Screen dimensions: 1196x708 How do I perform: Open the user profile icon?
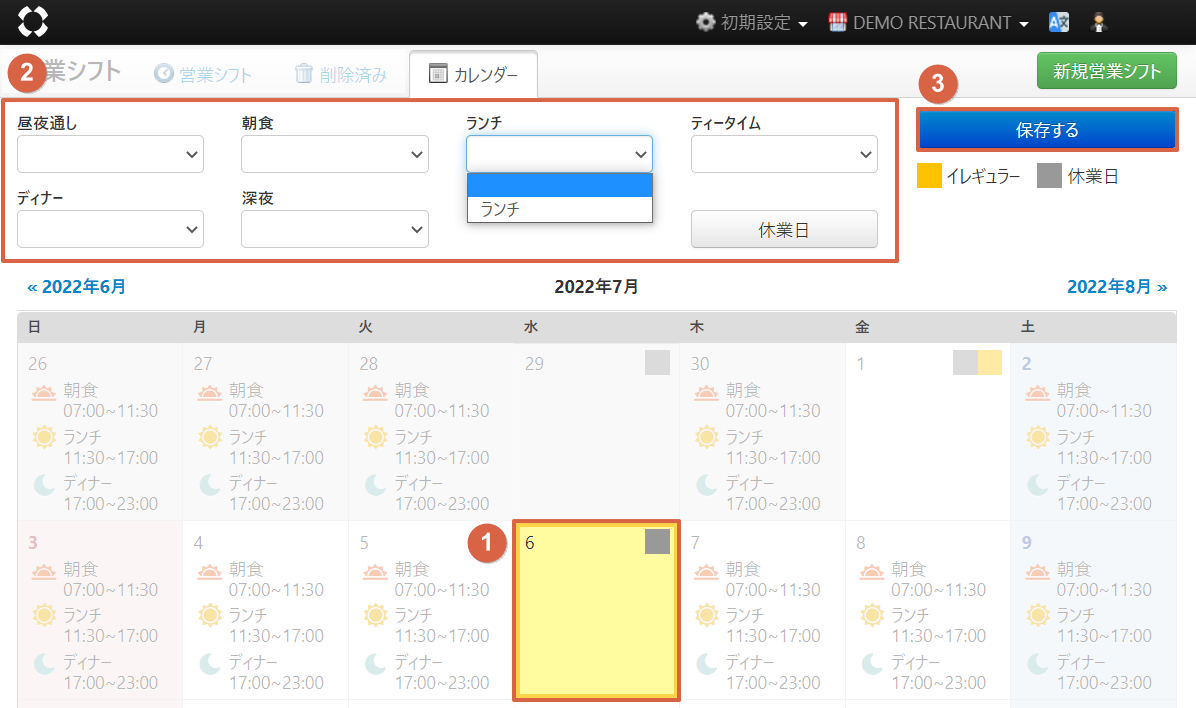pyautogui.click(x=1100, y=22)
